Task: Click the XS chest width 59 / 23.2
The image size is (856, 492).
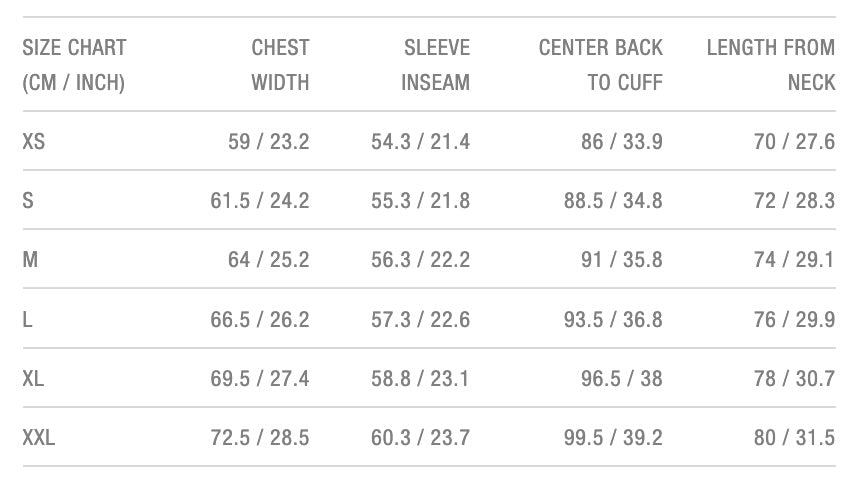Action: (269, 142)
